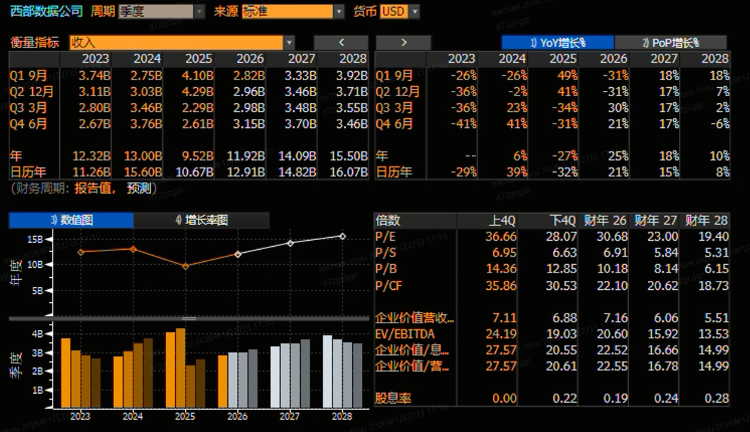Screen dimensions: 750x432
Task: Click the 股息率 dividend yield row
Action: click(x=393, y=398)
